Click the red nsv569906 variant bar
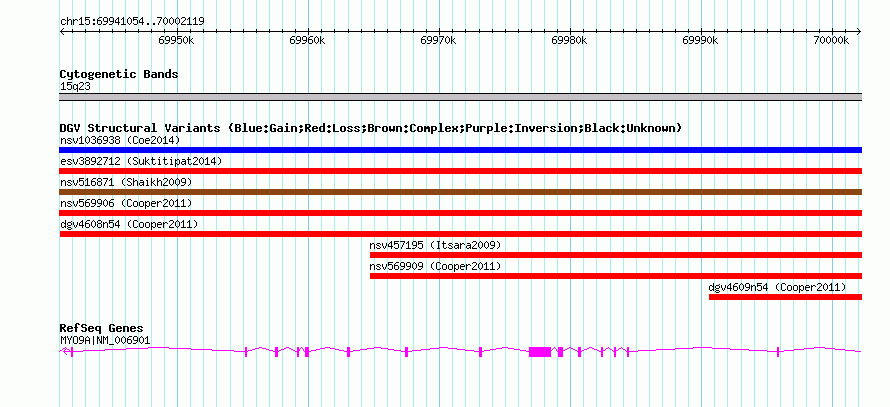 tap(460, 213)
